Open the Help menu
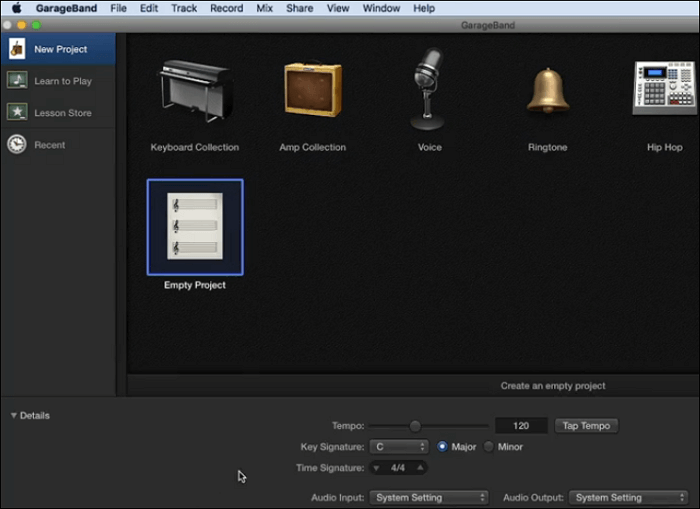The image size is (700, 509). (x=424, y=8)
